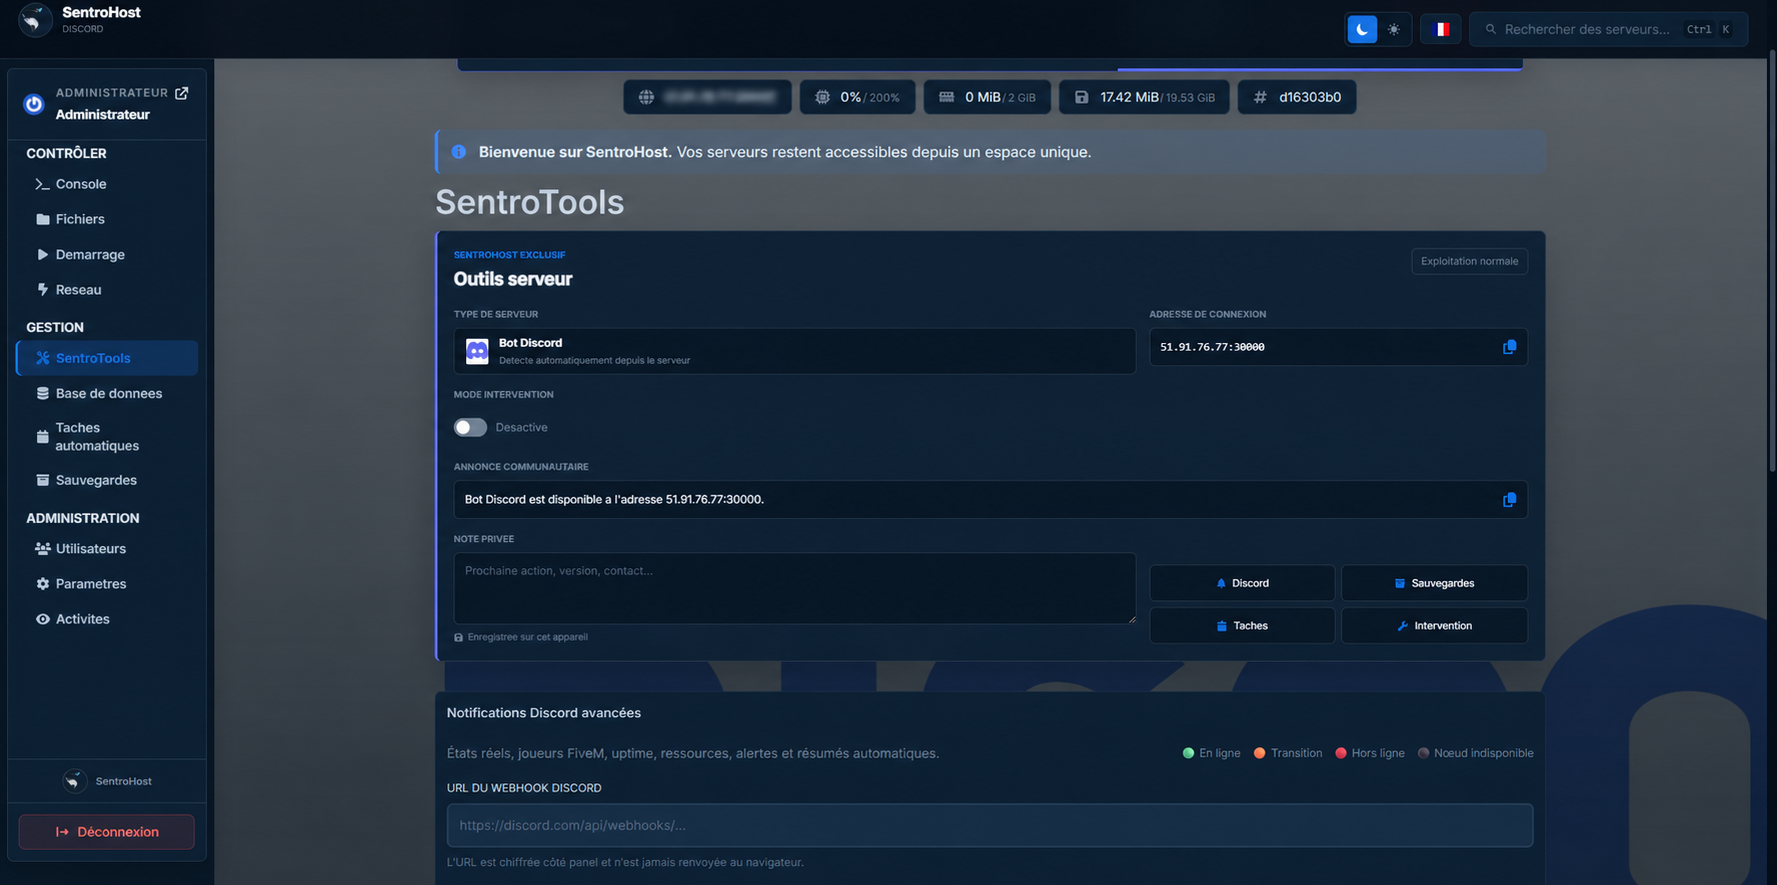Click the SentroHost DISCORD header title
This screenshot has width=1777, height=885.
(101, 19)
